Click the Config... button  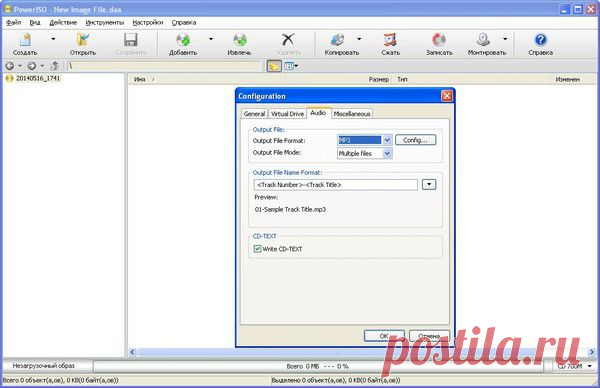click(415, 140)
